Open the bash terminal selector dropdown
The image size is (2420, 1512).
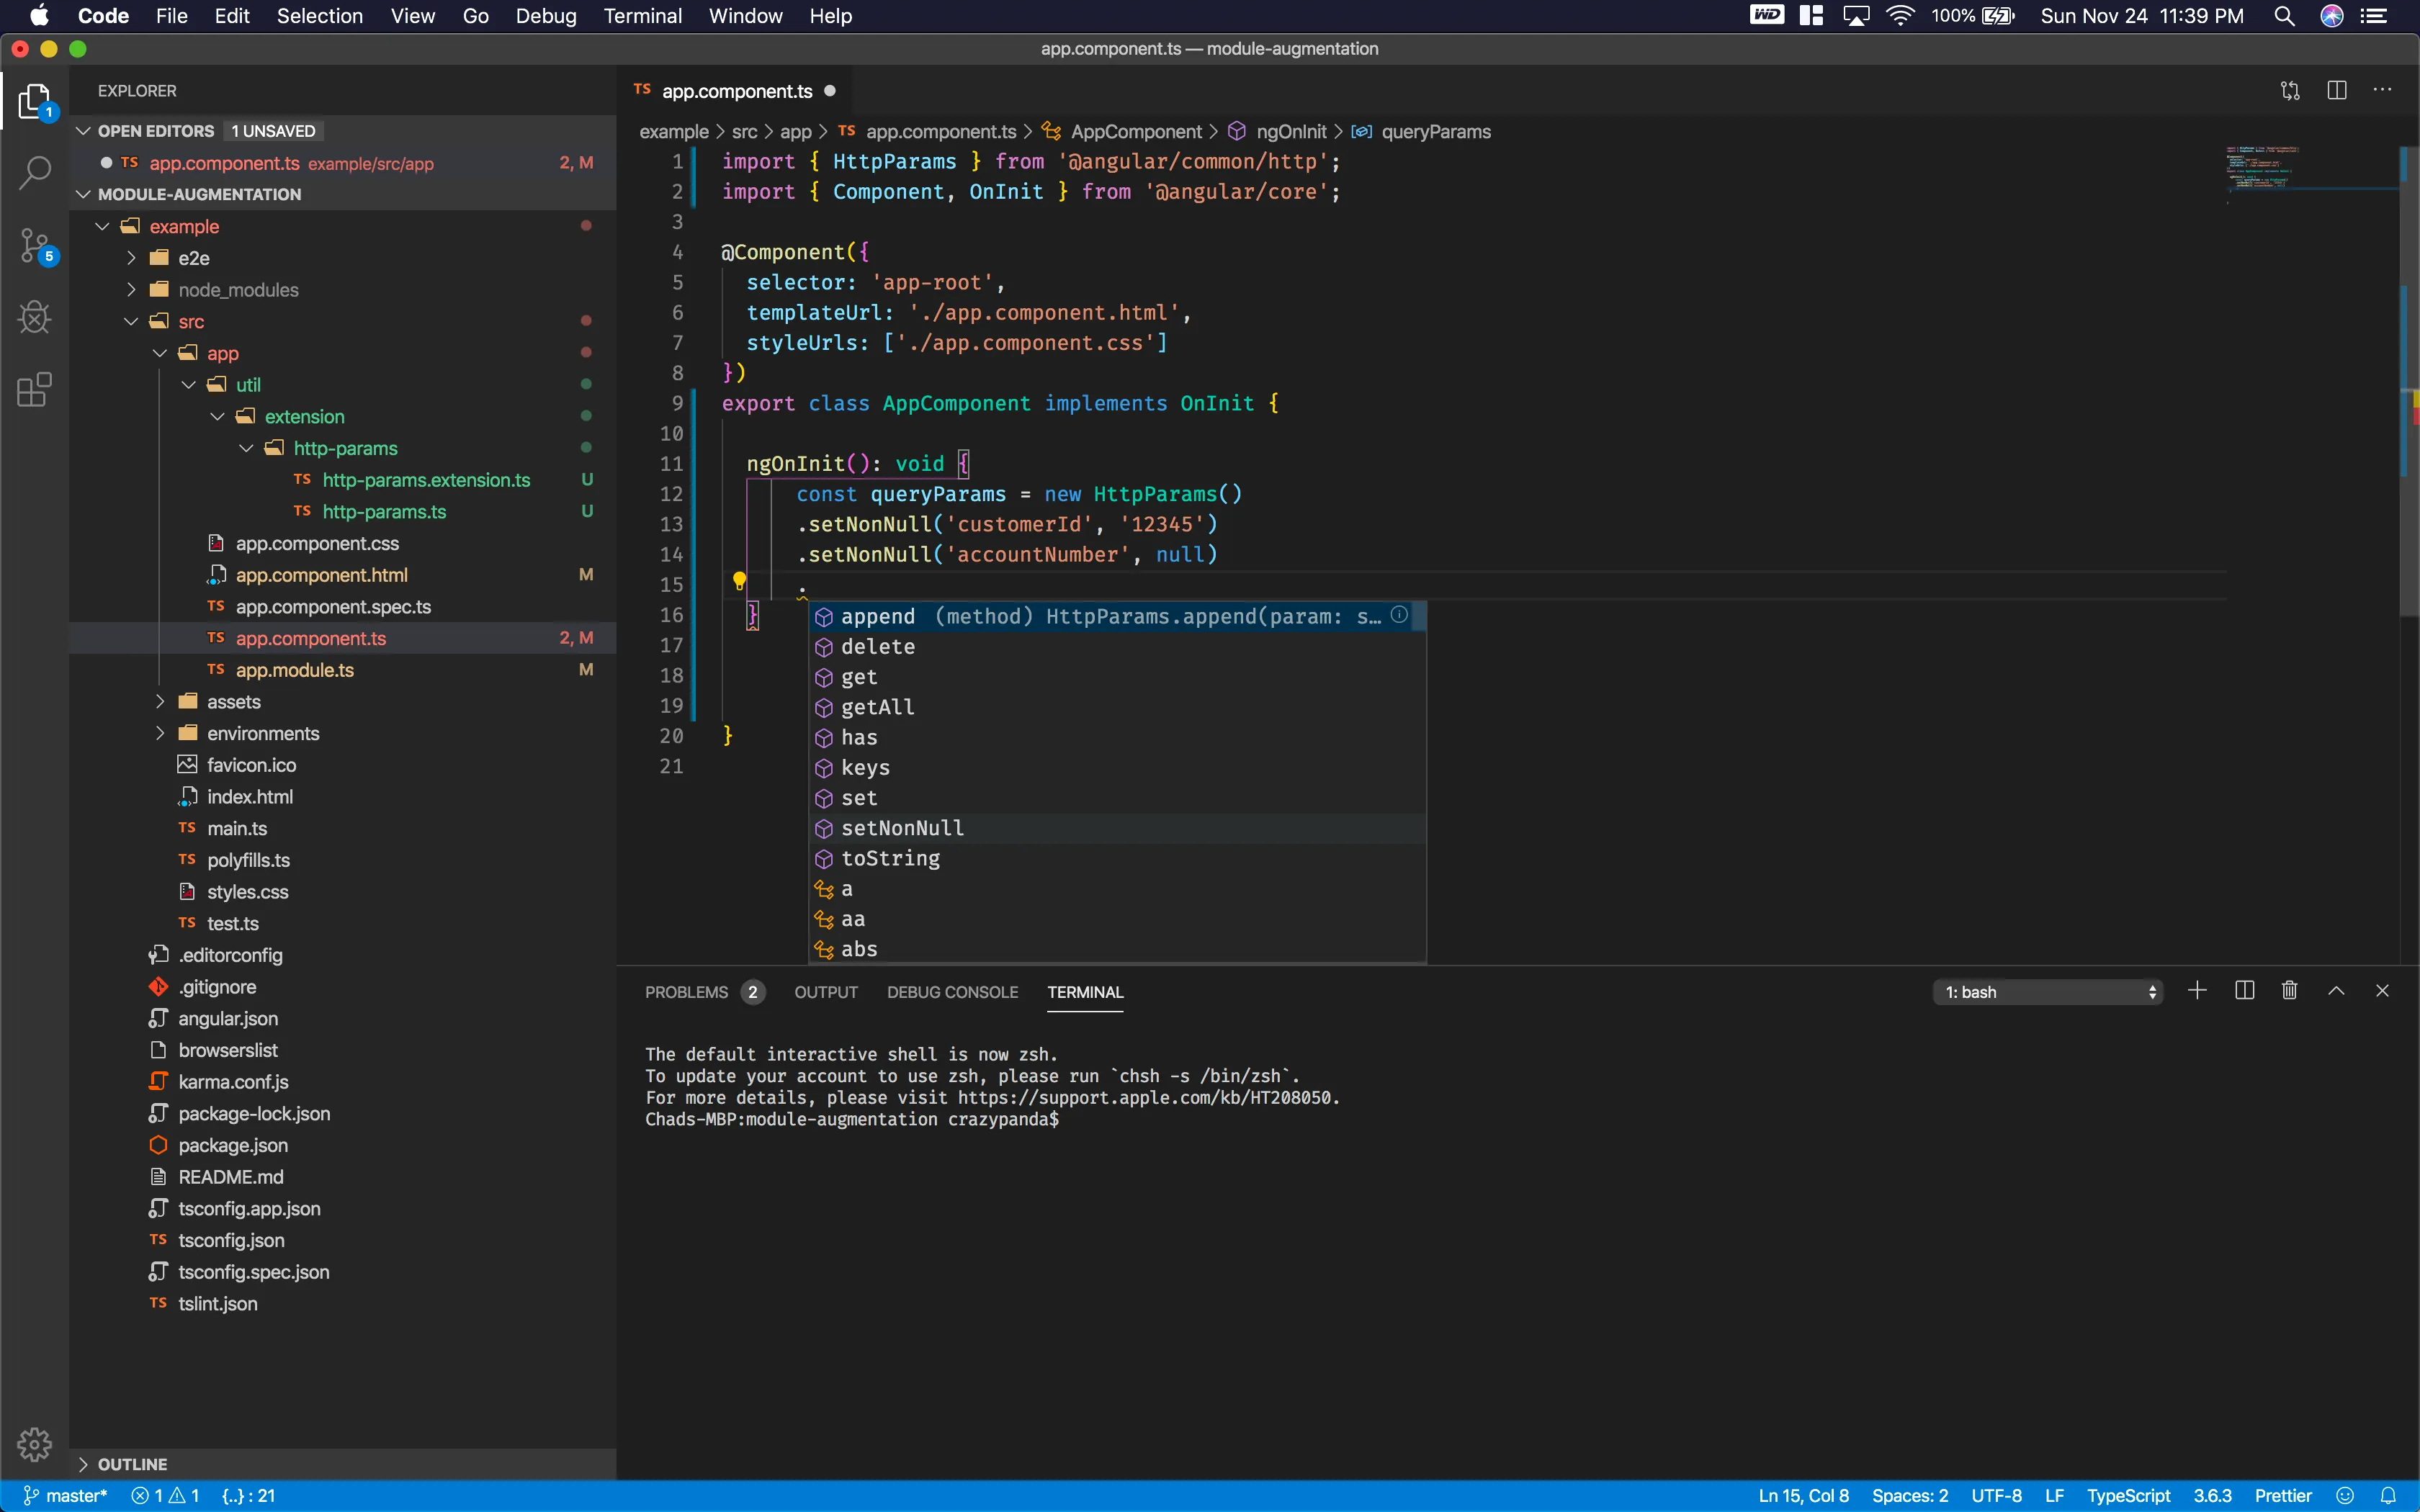point(2047,992)
